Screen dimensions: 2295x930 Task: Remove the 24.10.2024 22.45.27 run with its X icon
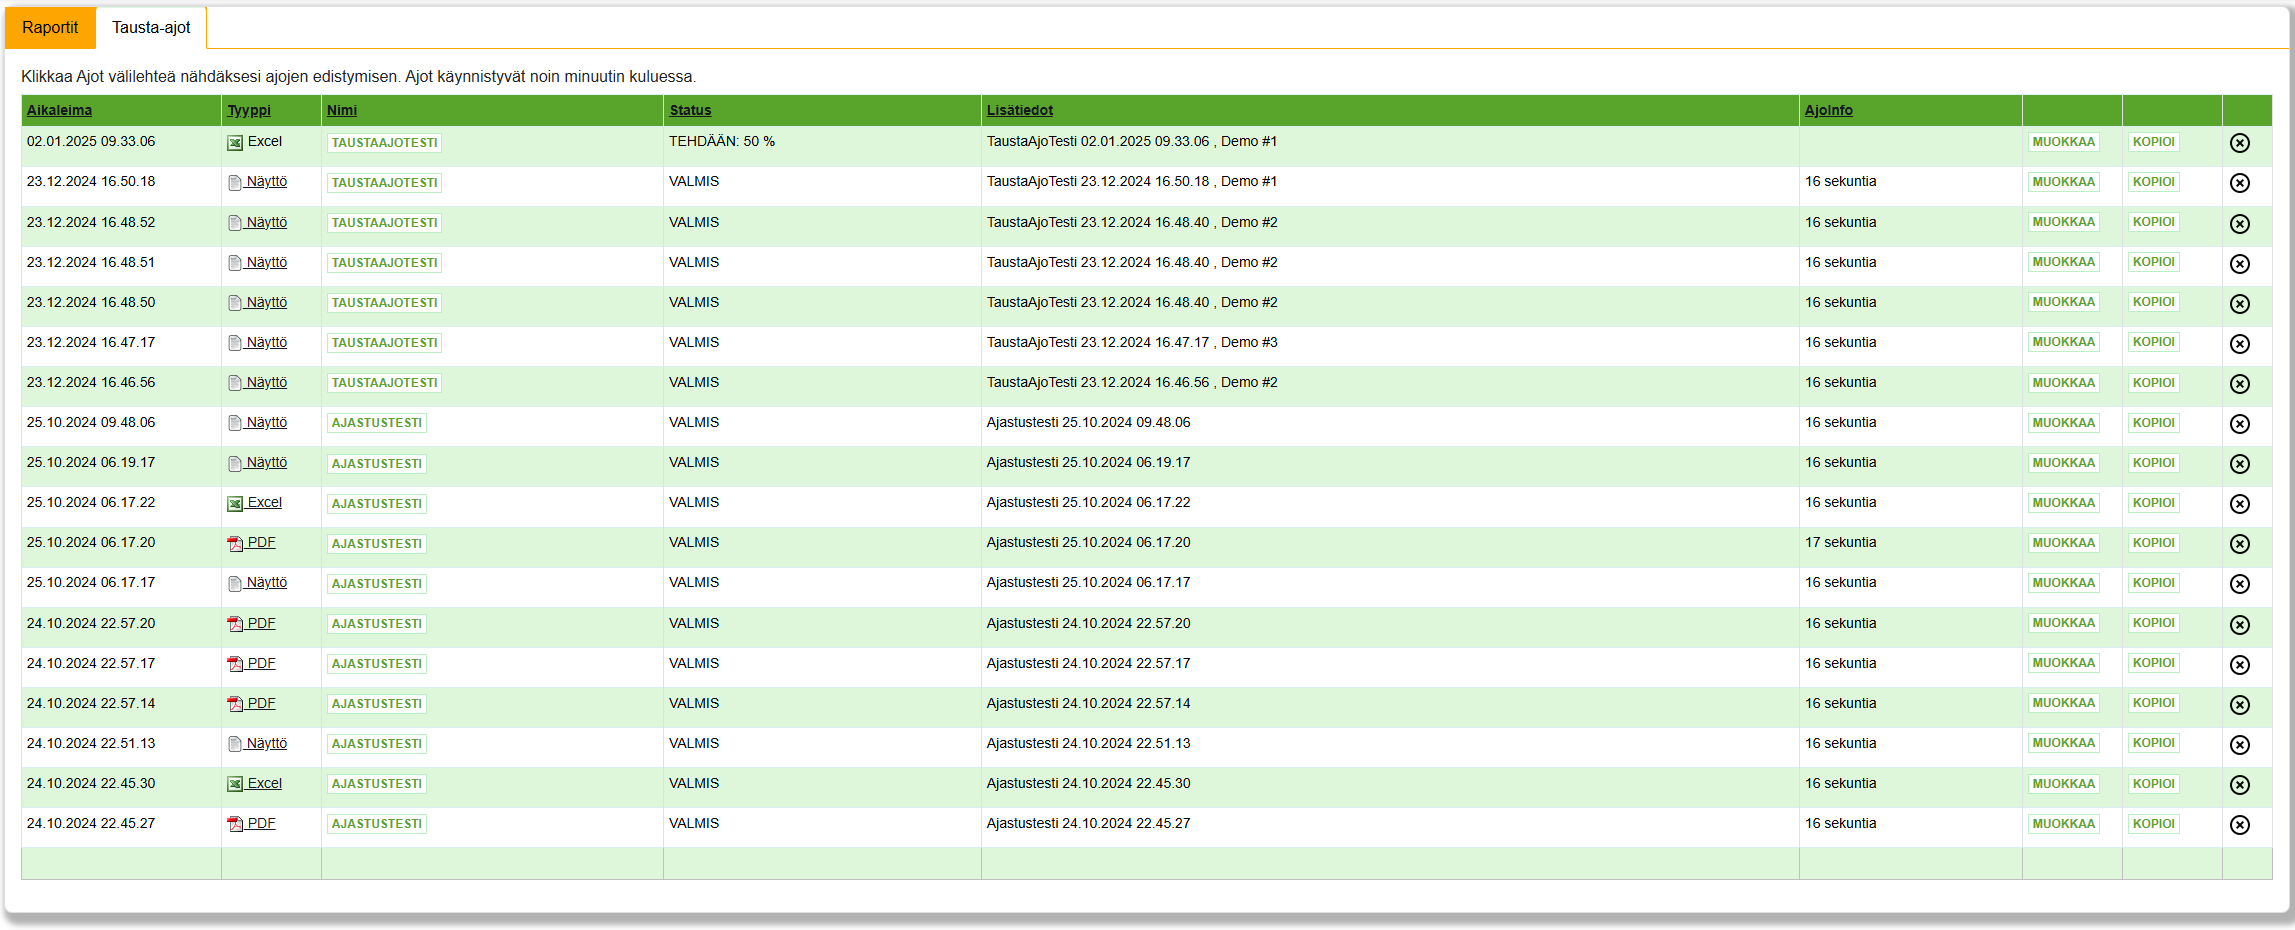(2240, 825)
